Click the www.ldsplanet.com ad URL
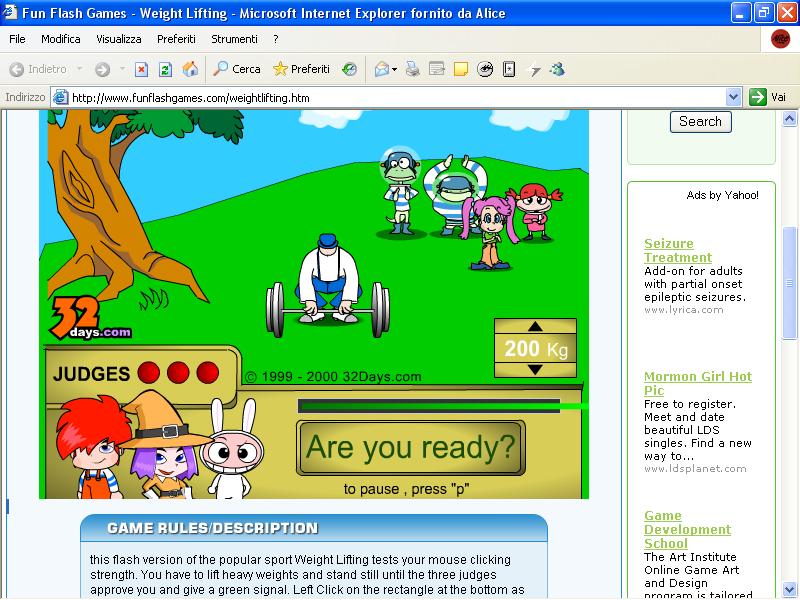Screen dimensions: 800x600 pyautogui.click(x=695, y=468)
